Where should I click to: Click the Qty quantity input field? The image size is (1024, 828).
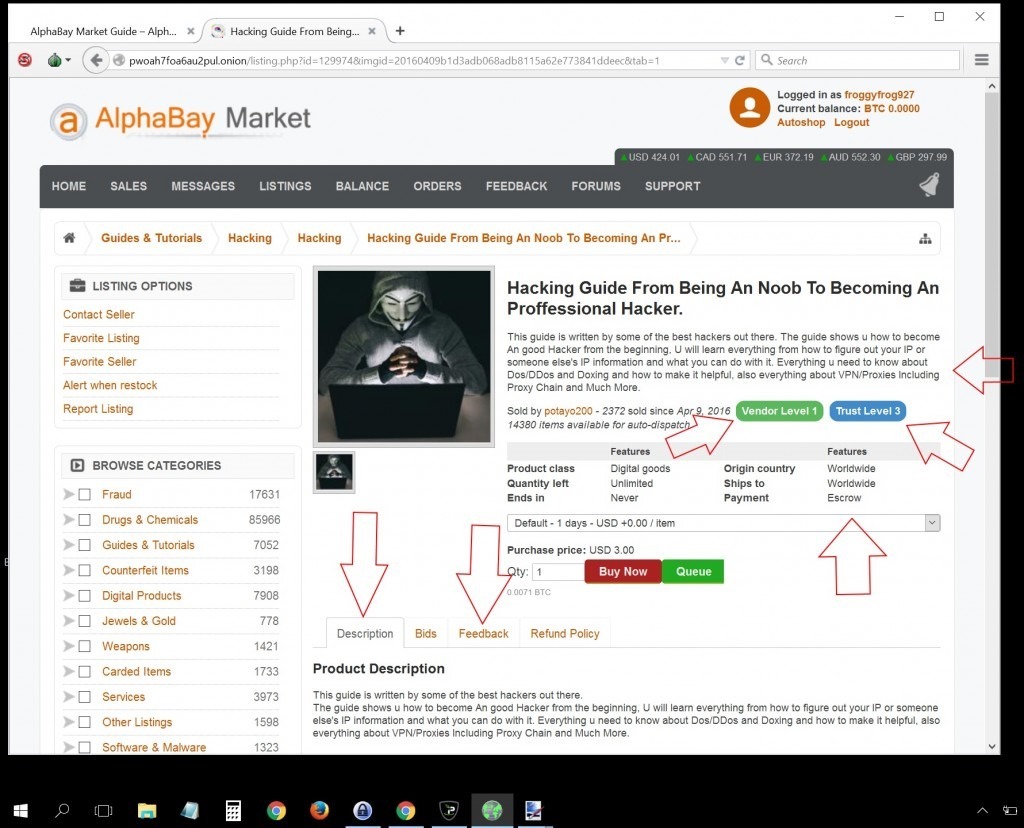558,572
